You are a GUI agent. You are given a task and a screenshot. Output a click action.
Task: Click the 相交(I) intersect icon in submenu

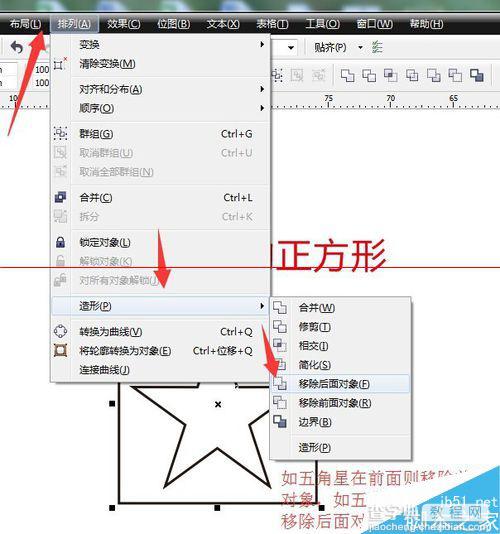point(280,346)
